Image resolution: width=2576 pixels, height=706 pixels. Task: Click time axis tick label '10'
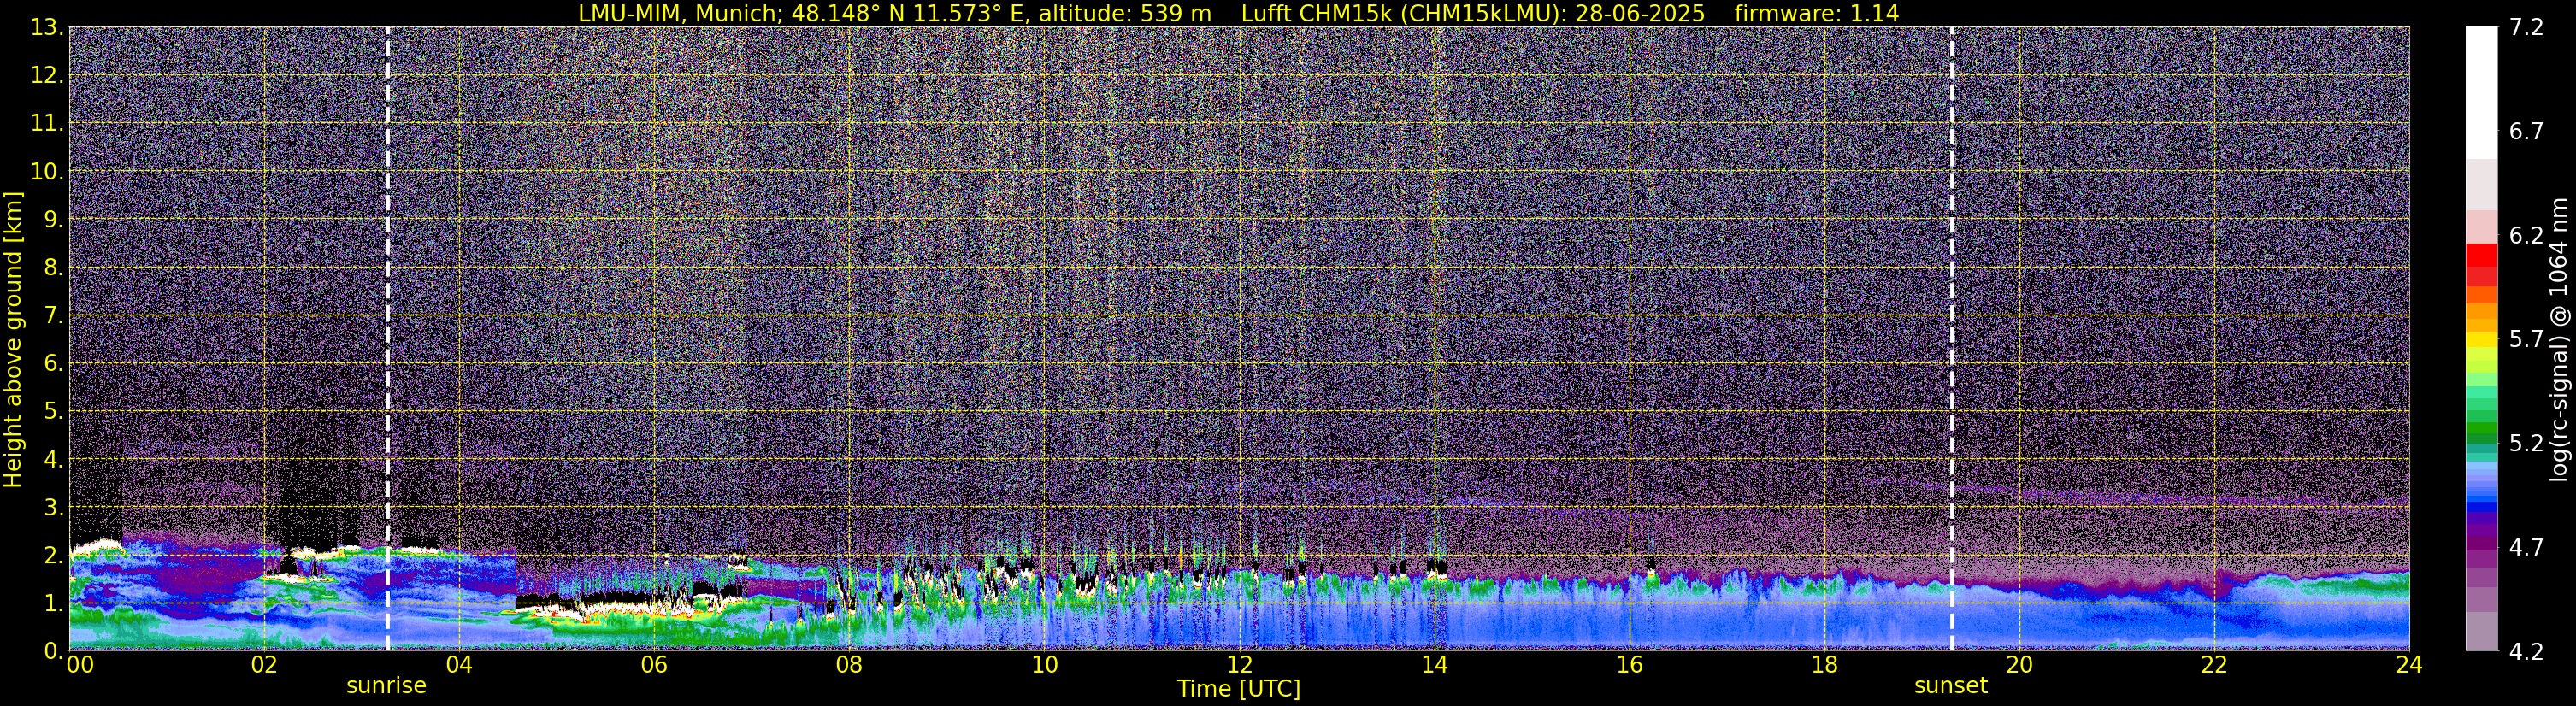pyautogui.click(x=1044, y=665)
